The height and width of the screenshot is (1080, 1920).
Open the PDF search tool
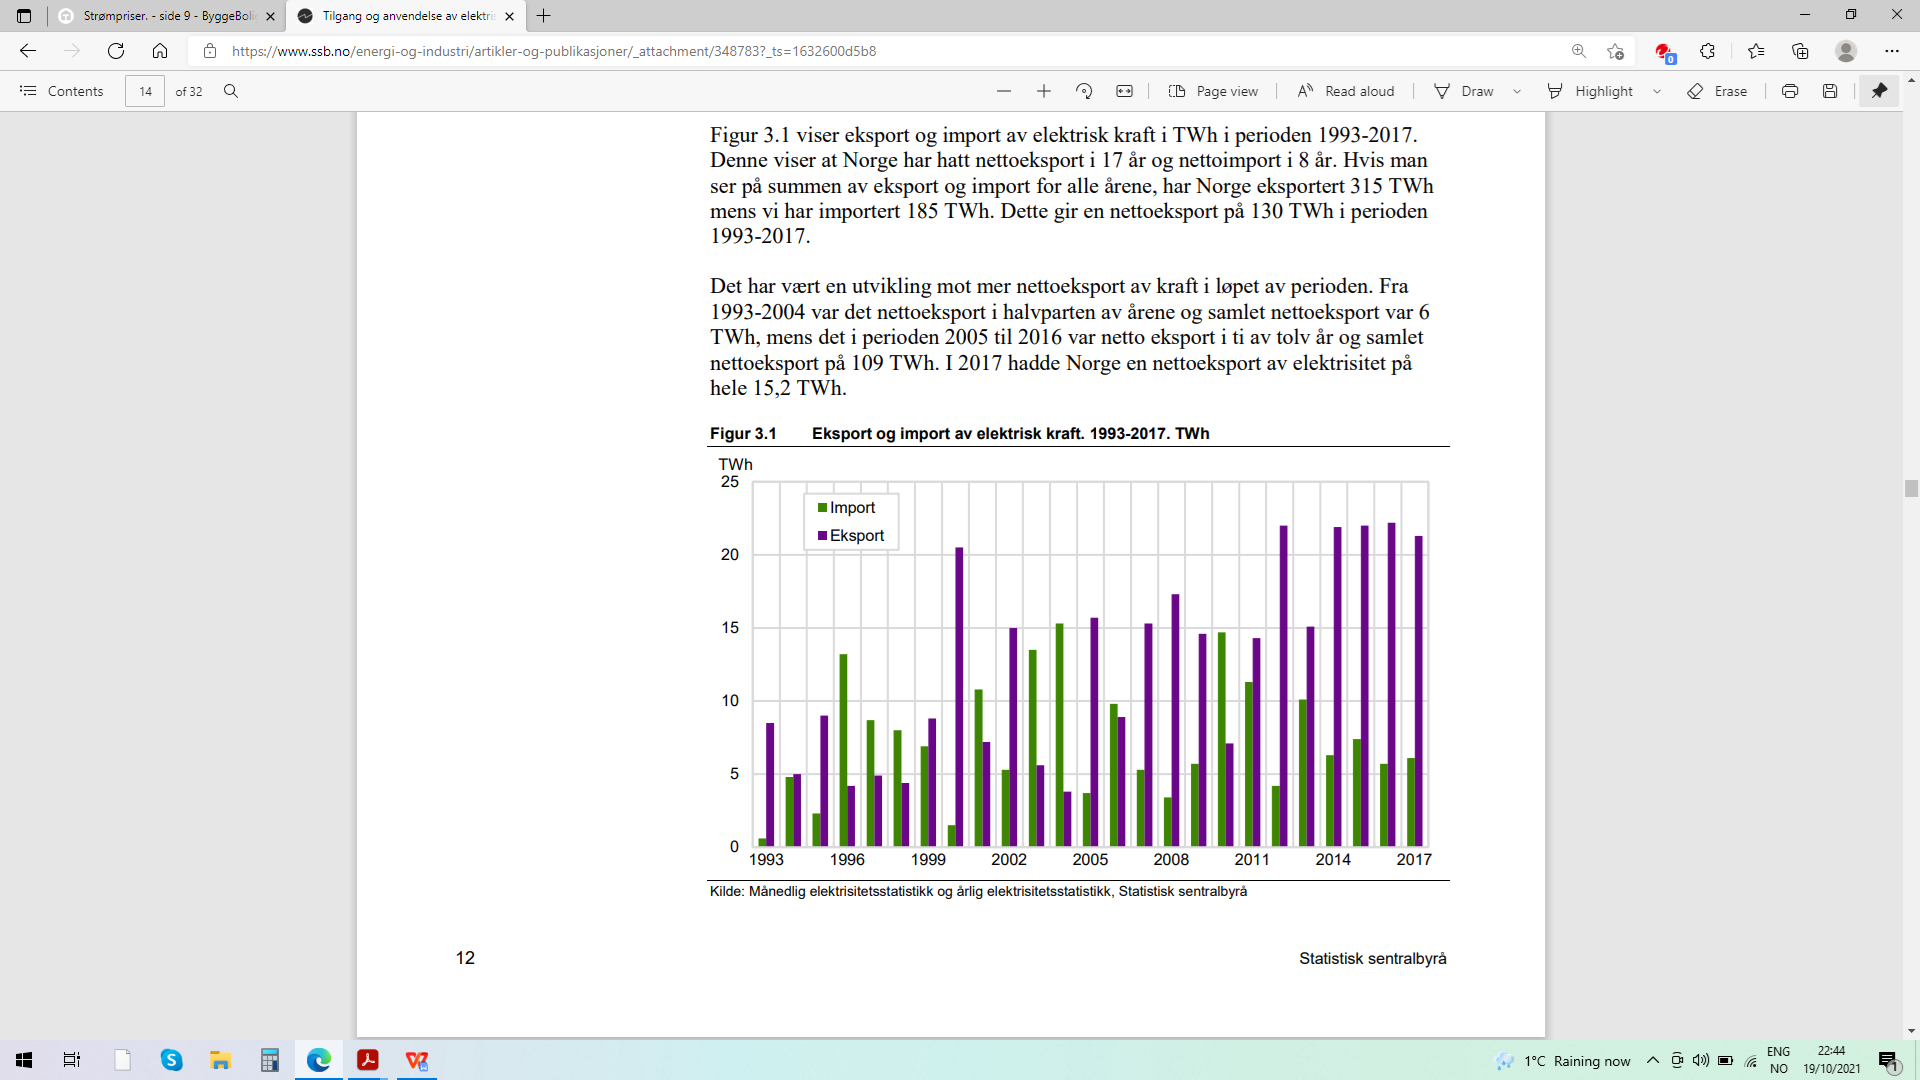[231, 91]
